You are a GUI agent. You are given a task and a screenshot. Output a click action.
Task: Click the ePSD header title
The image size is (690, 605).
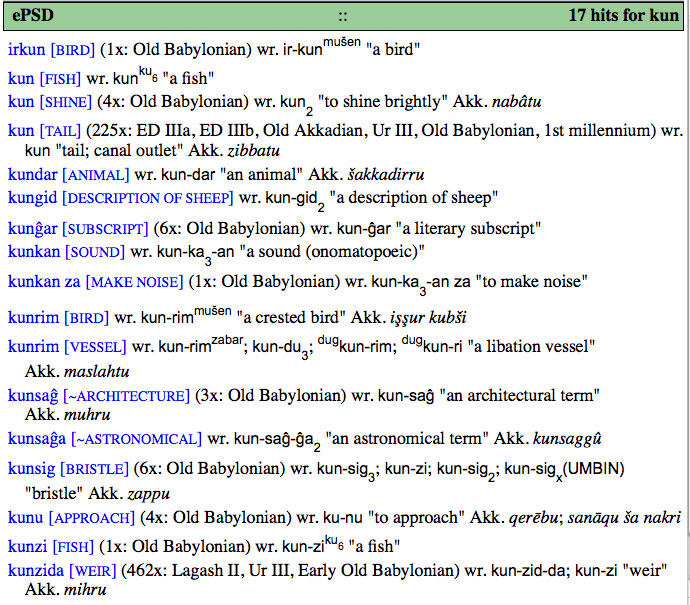click(32, 16)
